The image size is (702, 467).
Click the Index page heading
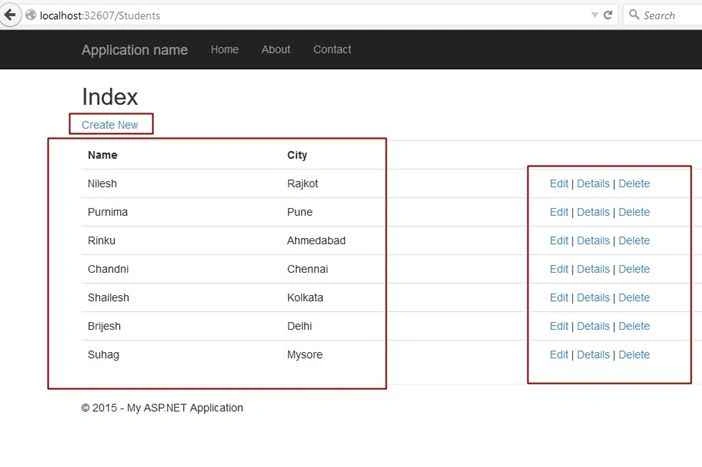coord(110,97)
